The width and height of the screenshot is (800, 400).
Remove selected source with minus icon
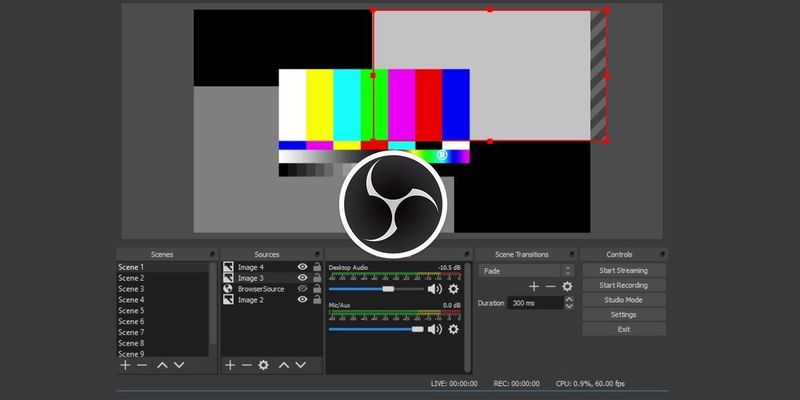[x=246, y=365]
